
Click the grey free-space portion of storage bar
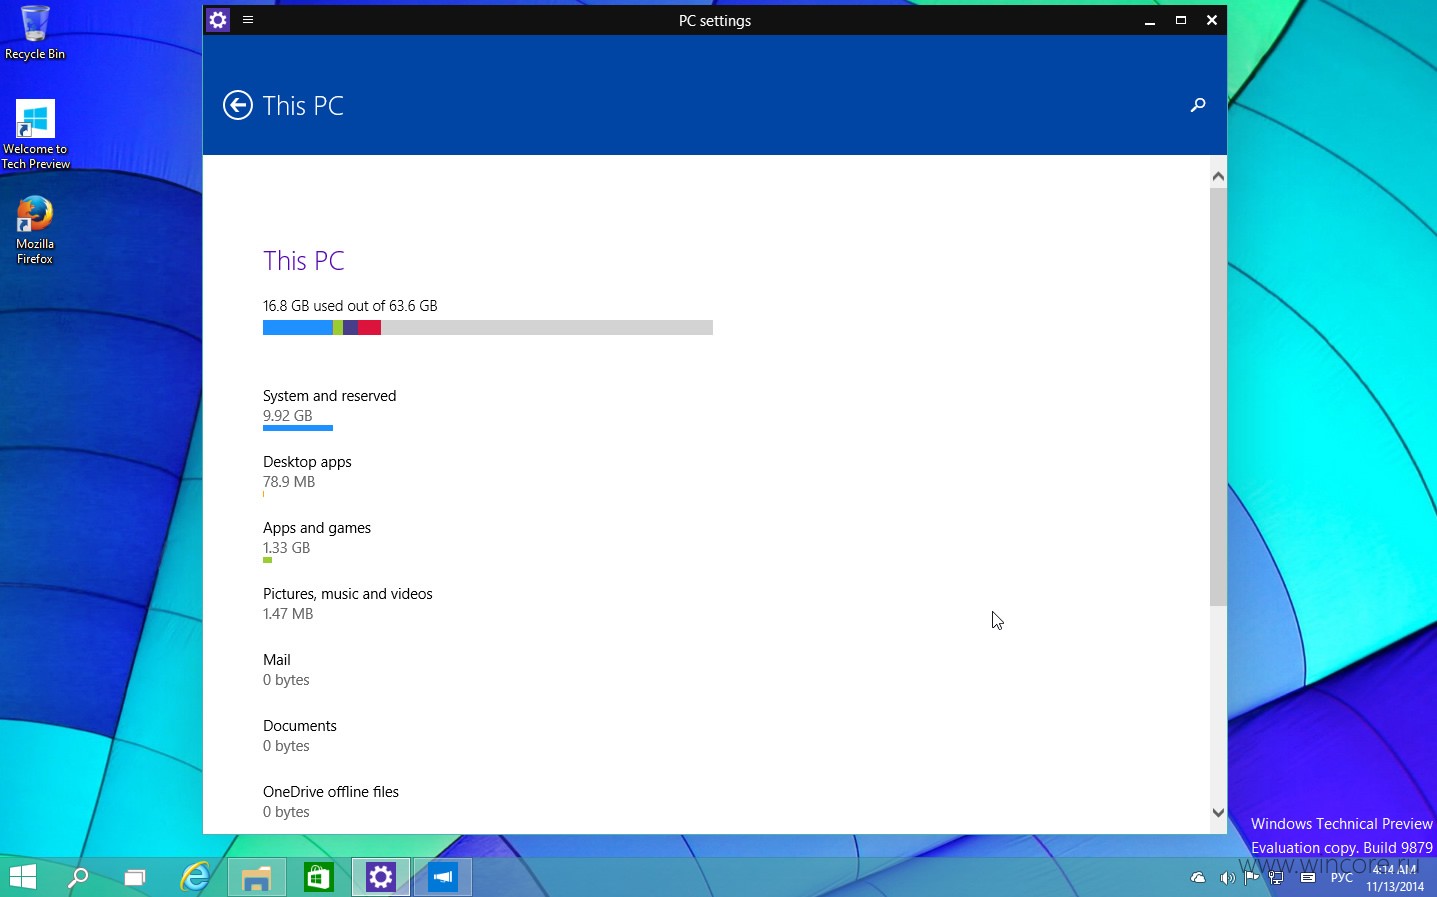coord(546,328)
